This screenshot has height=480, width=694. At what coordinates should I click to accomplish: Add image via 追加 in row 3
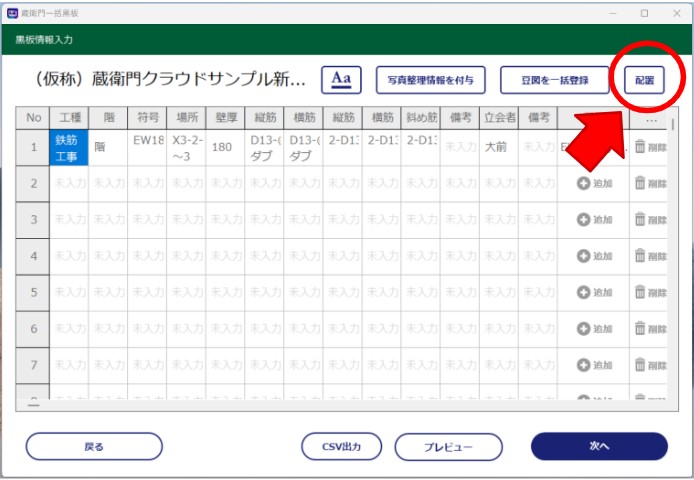click(x=594, y=220)
